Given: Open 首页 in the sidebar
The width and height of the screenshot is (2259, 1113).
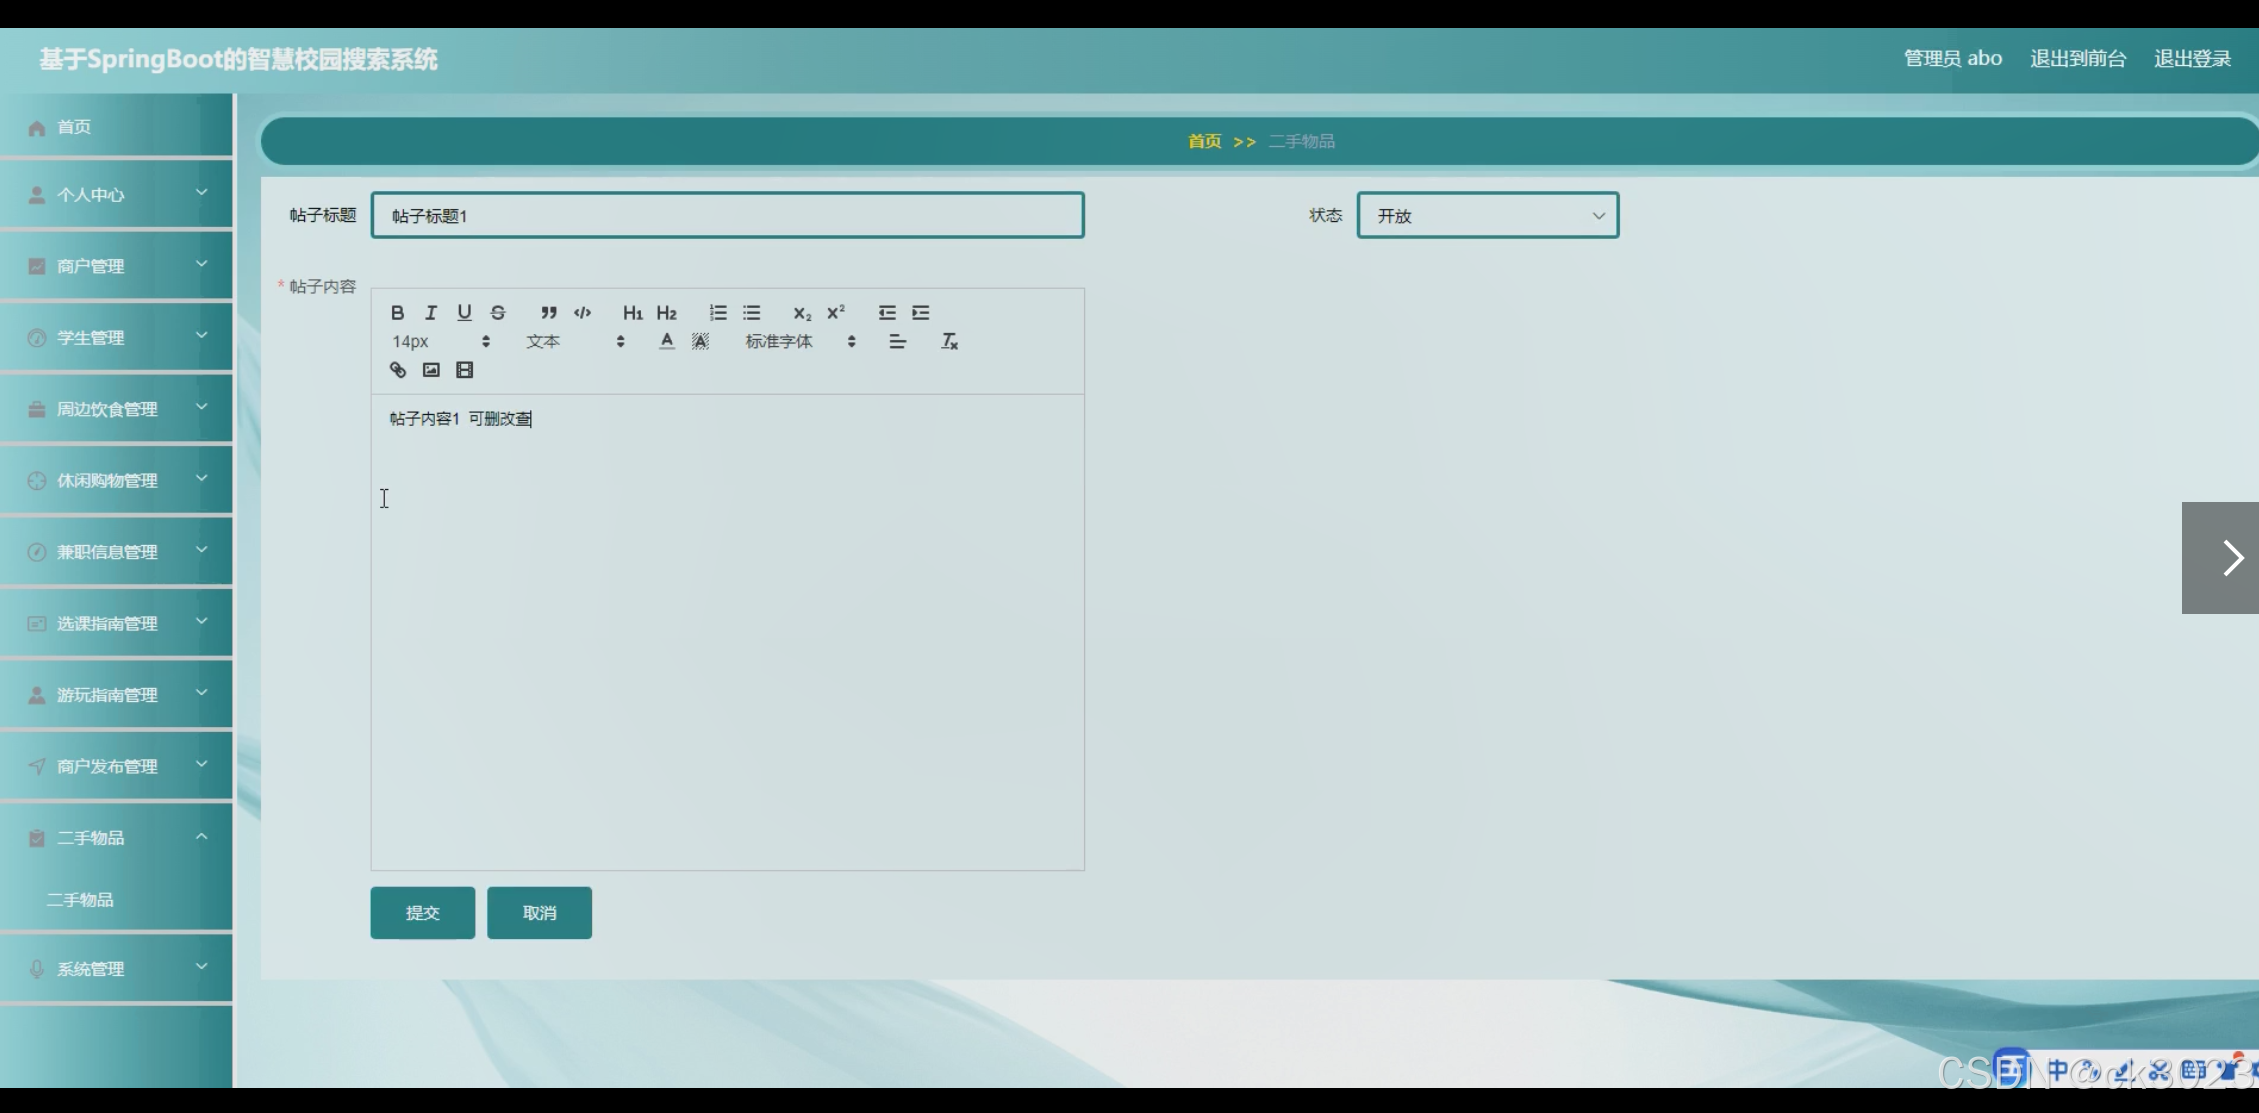Looking at the screenshot, I should click(74, 127).
